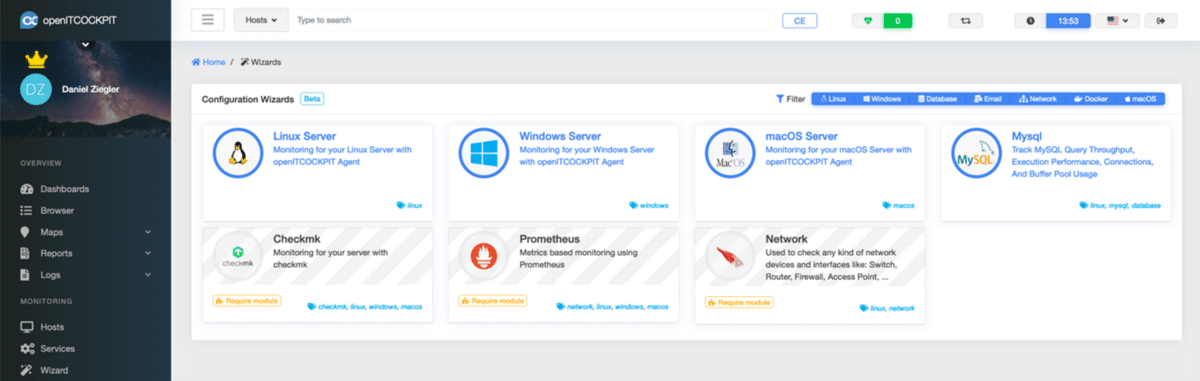Toggle the Linux filter button
The image size is (1200, 381).
click(833, 99)
